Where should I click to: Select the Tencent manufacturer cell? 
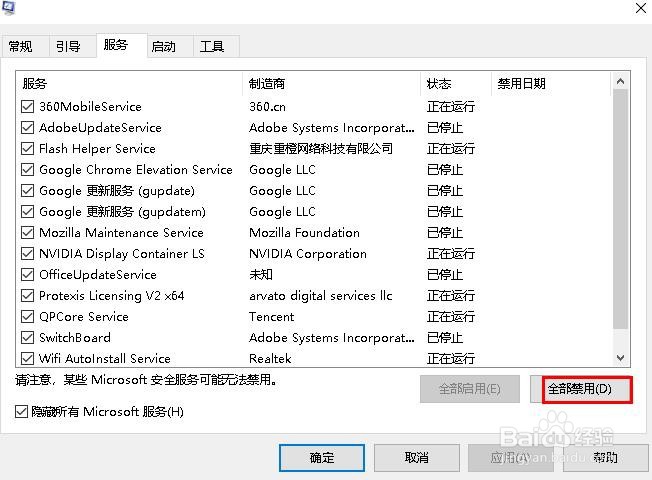(x=272, y=317)
